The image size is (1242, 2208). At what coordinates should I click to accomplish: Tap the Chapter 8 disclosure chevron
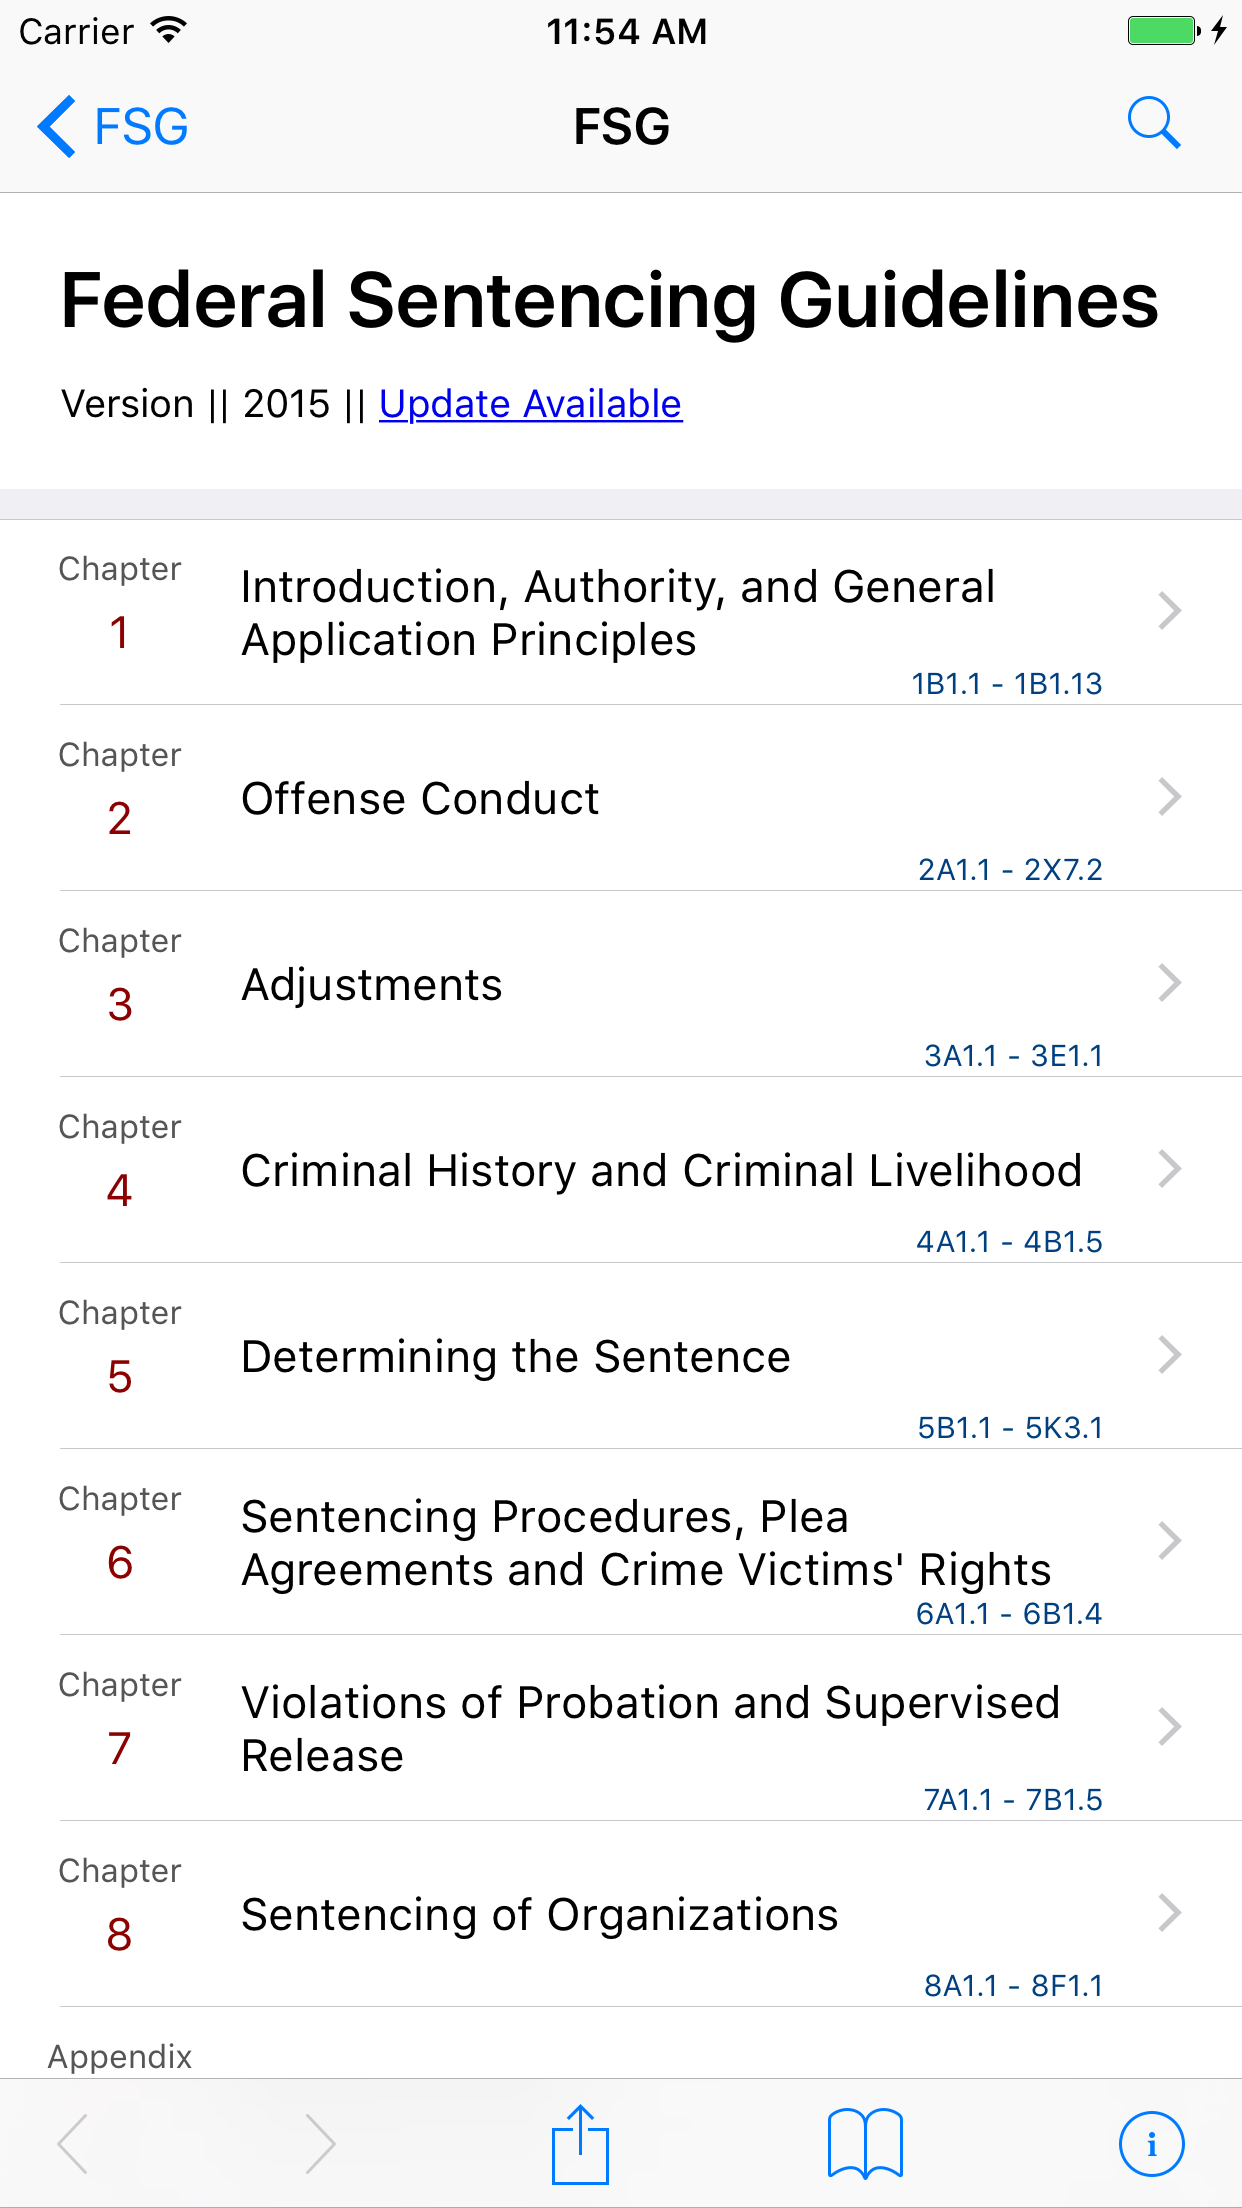(1170, 1912)
